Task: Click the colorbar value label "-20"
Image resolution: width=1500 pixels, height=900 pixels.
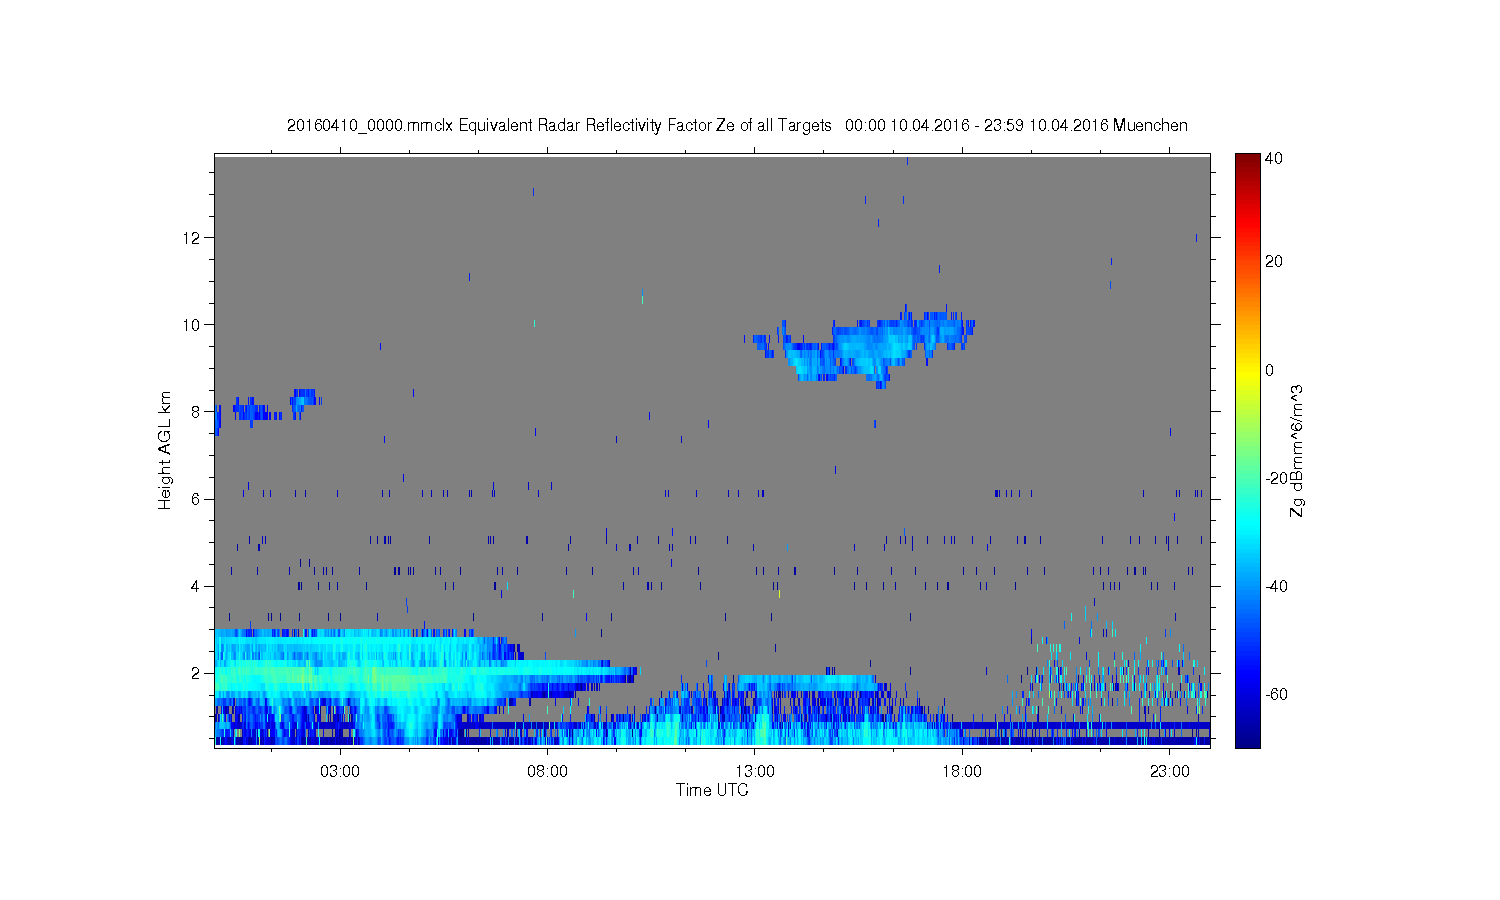Action: point(1276,478)
